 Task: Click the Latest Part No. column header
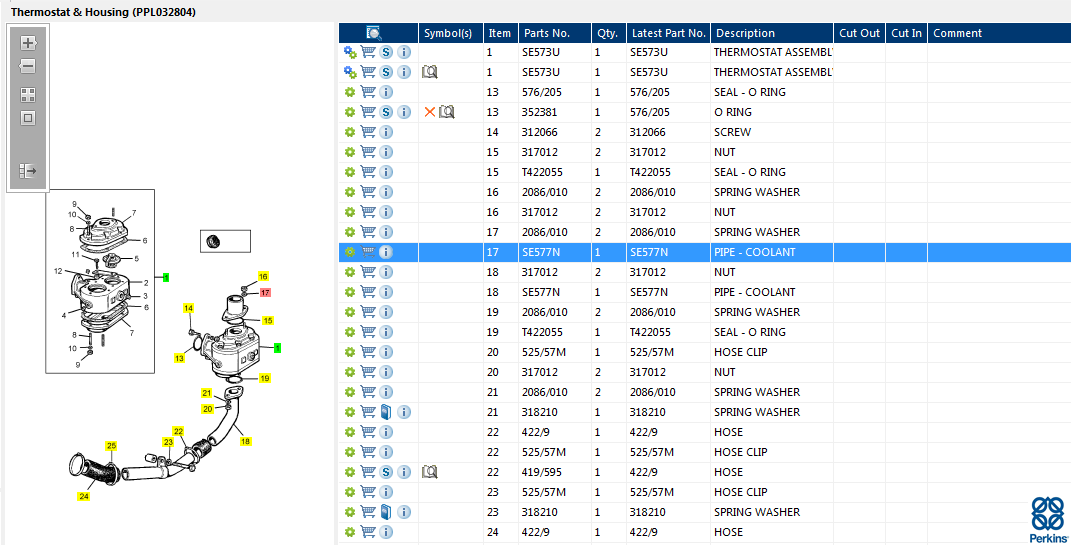point(669,33)
